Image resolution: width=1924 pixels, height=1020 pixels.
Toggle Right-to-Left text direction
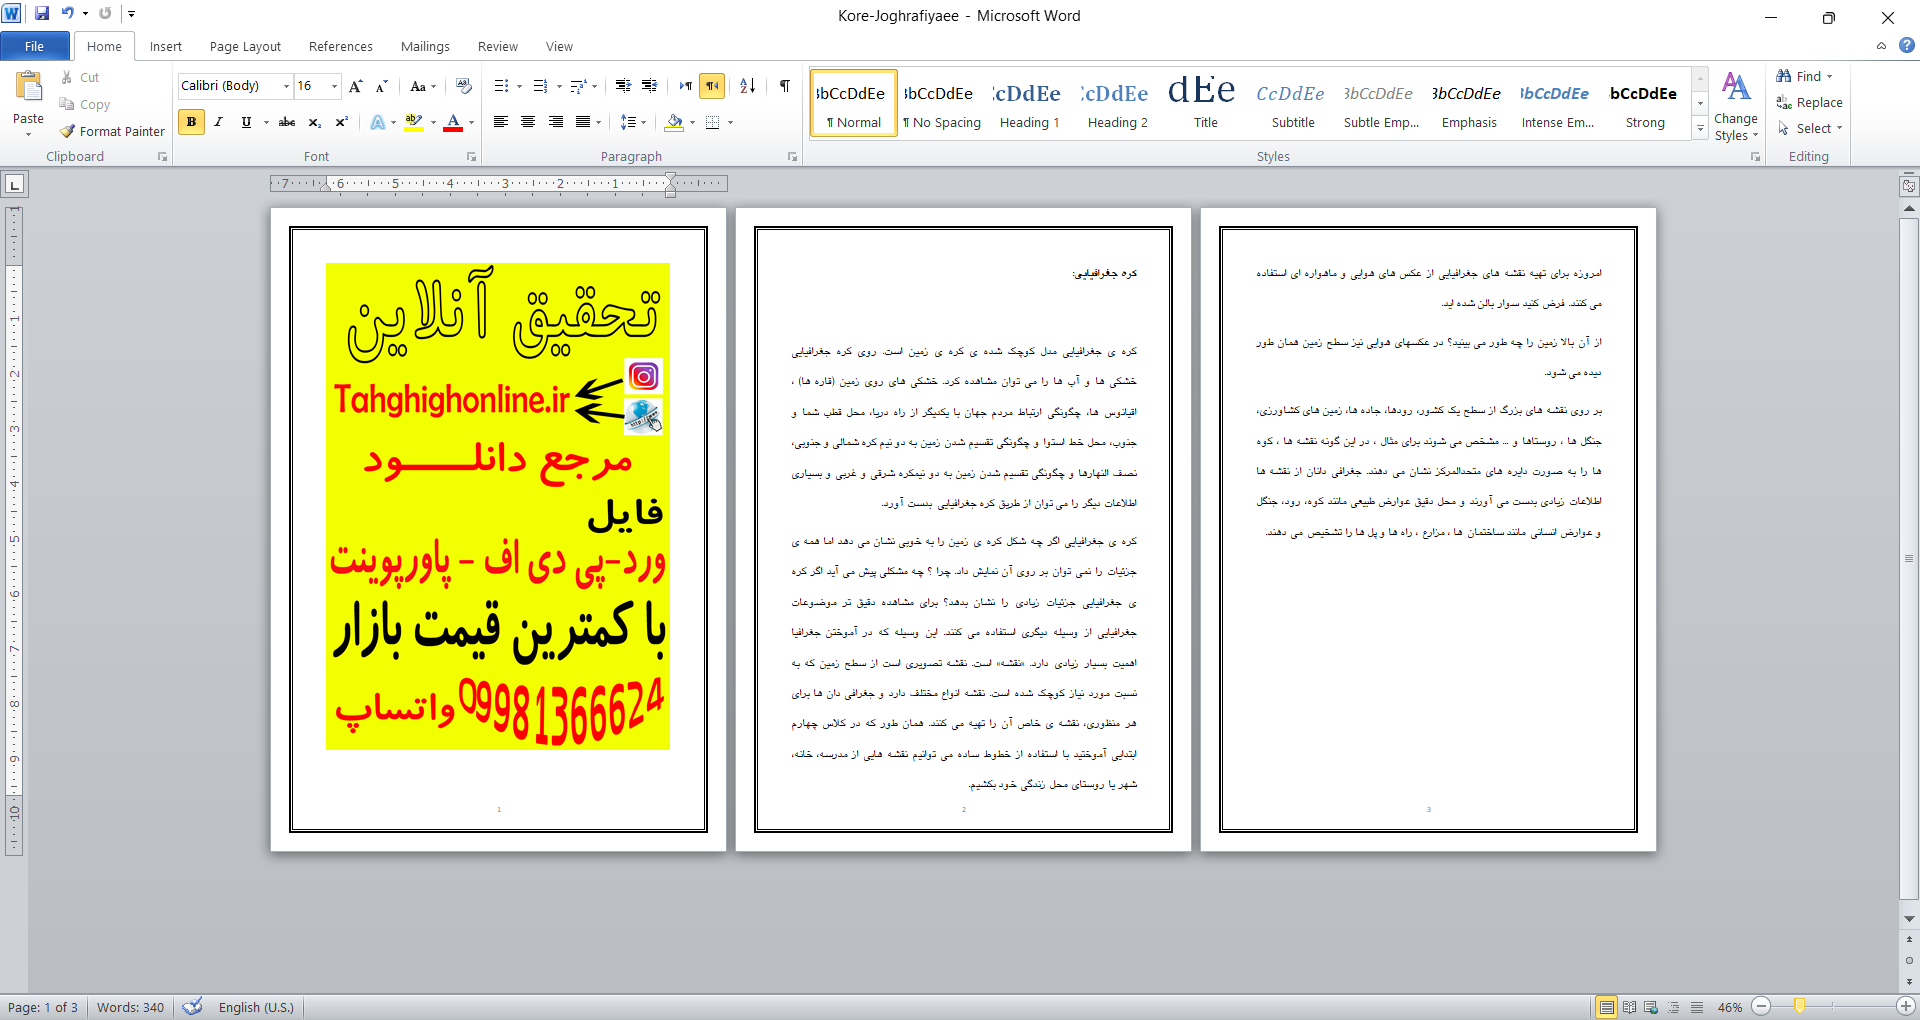712,86
